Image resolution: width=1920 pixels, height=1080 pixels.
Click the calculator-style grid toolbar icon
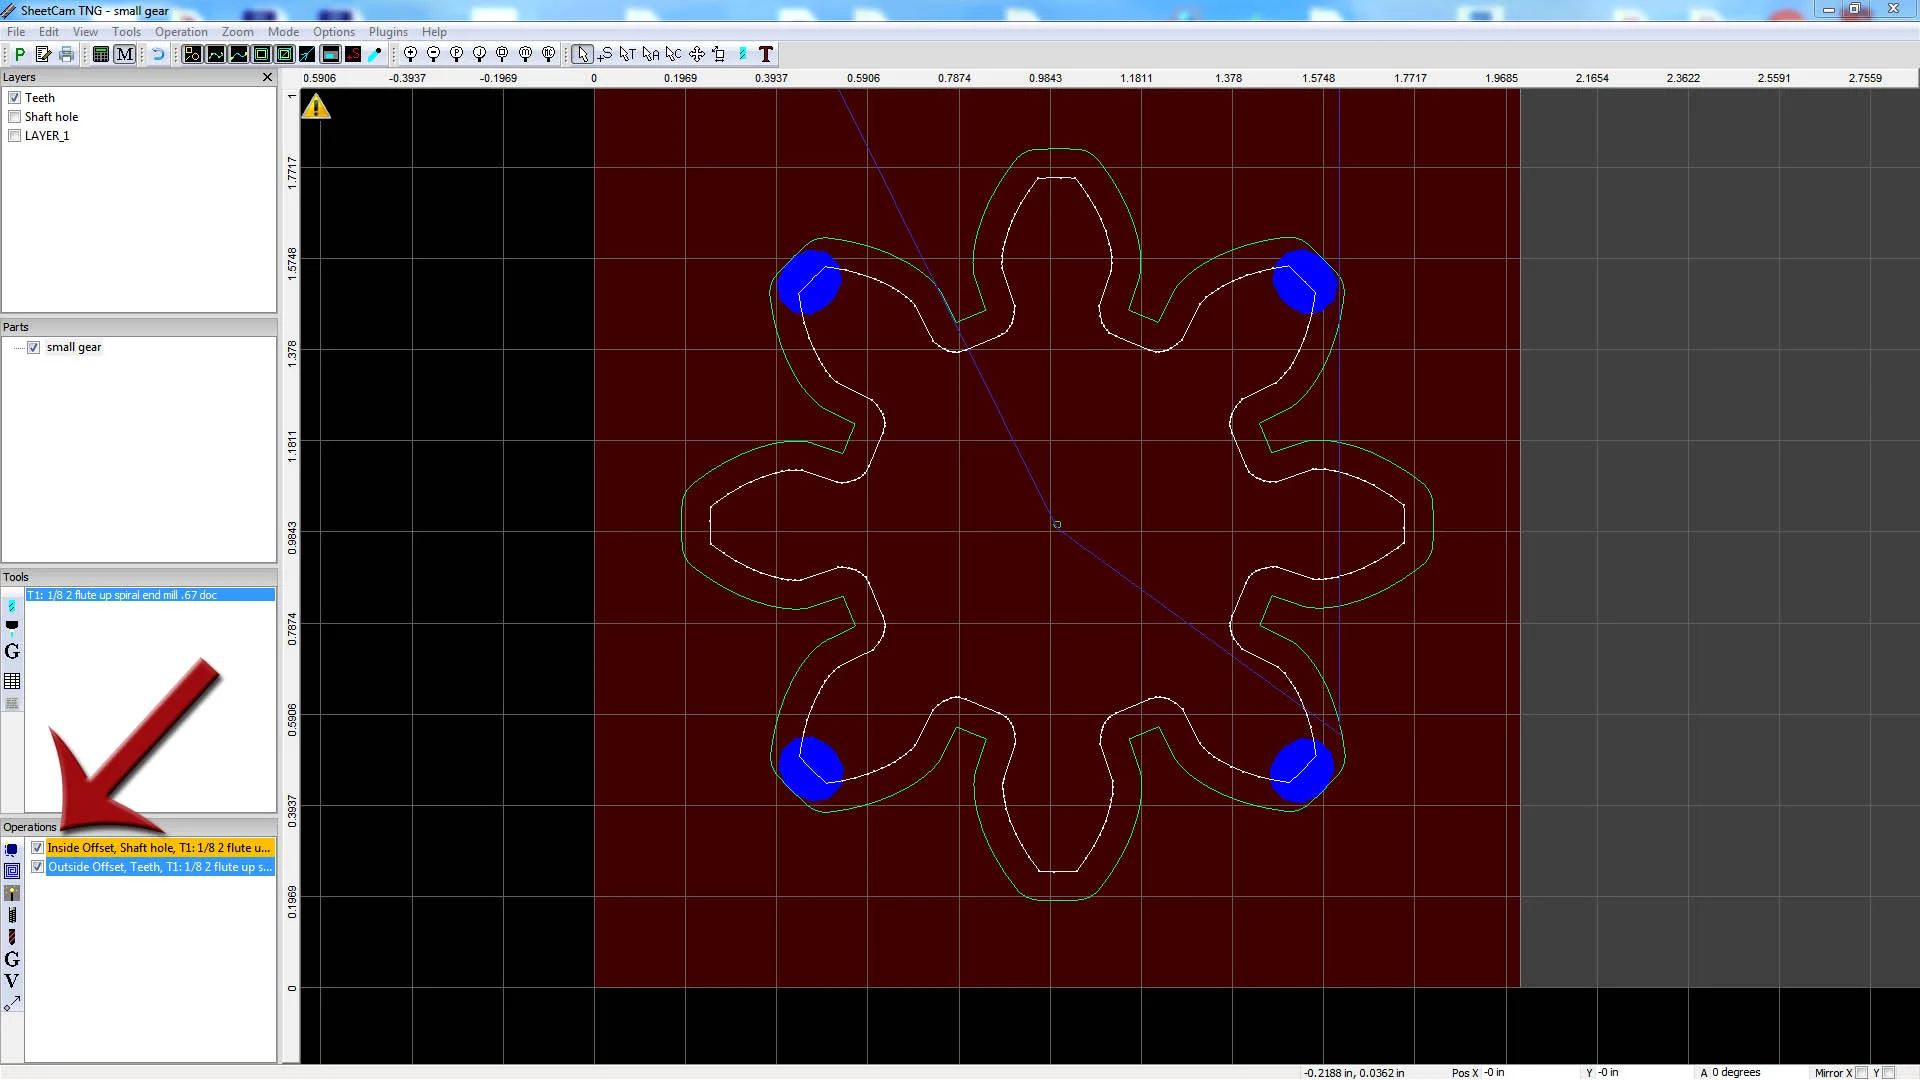point(101,54)
